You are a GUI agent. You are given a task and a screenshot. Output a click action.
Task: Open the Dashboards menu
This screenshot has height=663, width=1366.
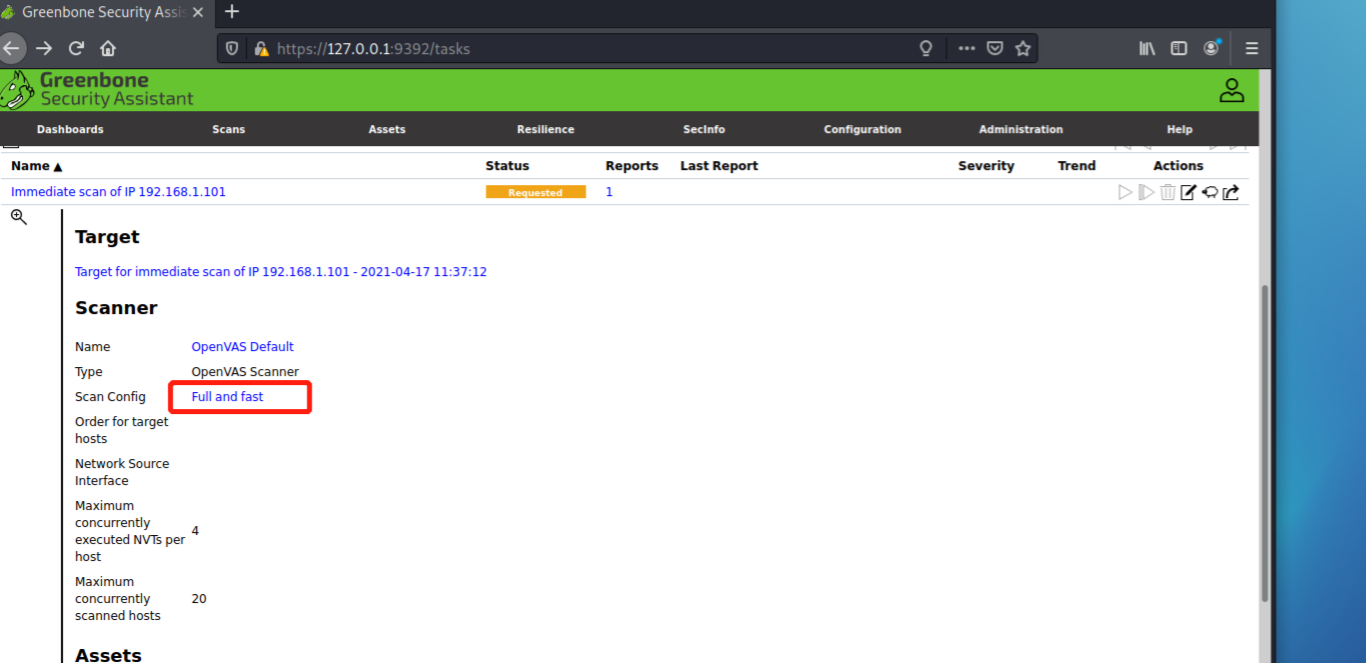coord(70,129)
